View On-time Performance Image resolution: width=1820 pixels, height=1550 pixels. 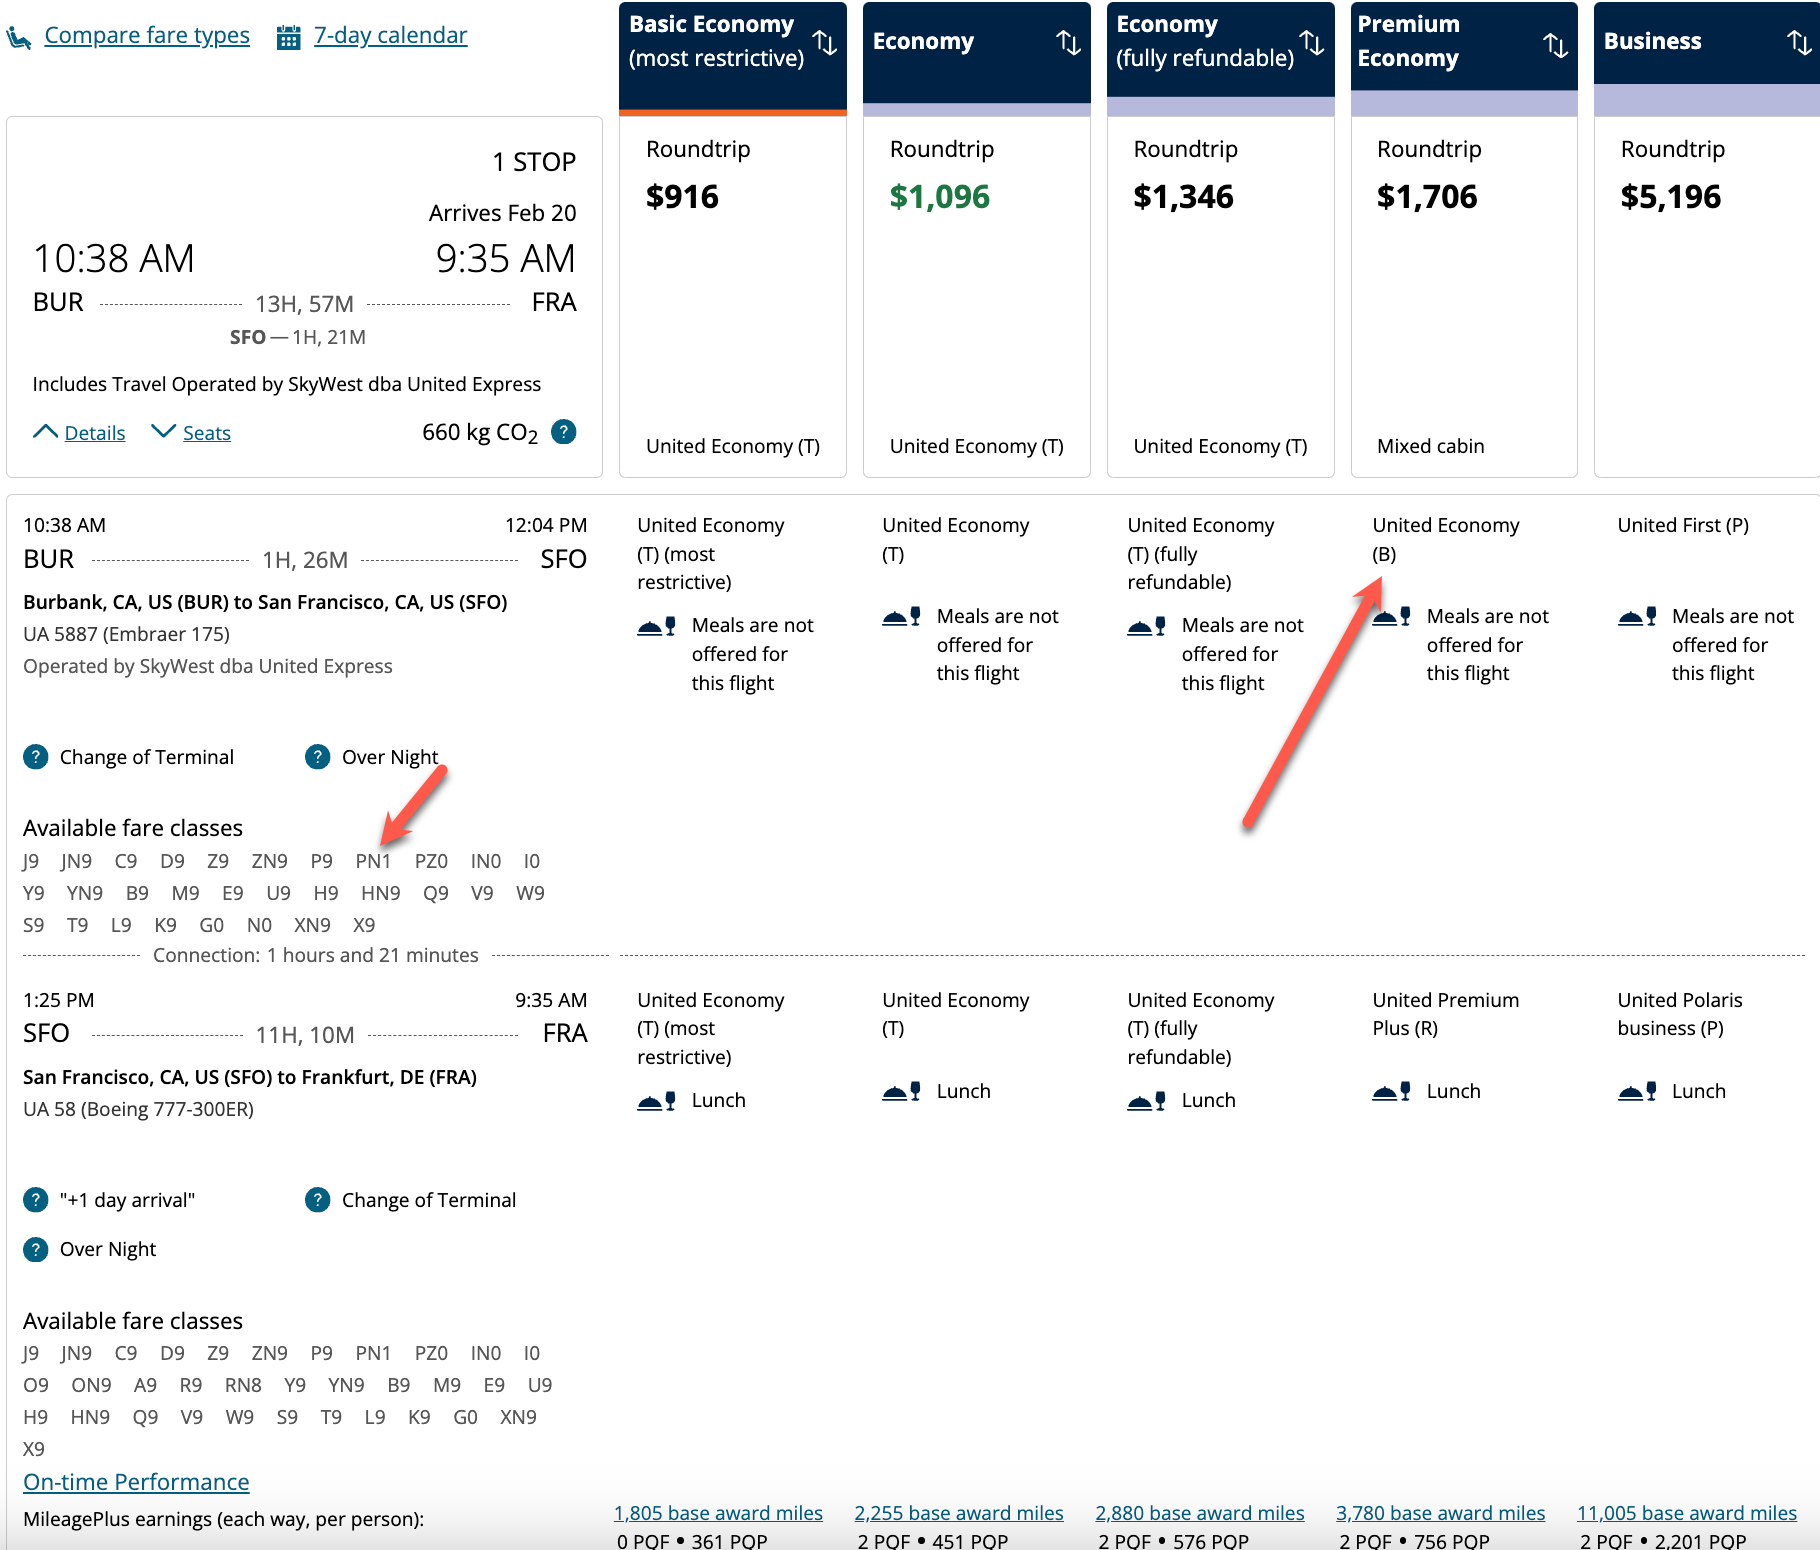pyautogui.click(x=137, y=1481)
